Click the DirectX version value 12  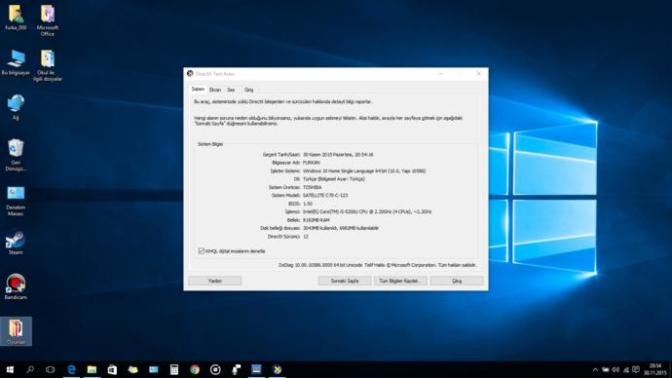[306, 237]
